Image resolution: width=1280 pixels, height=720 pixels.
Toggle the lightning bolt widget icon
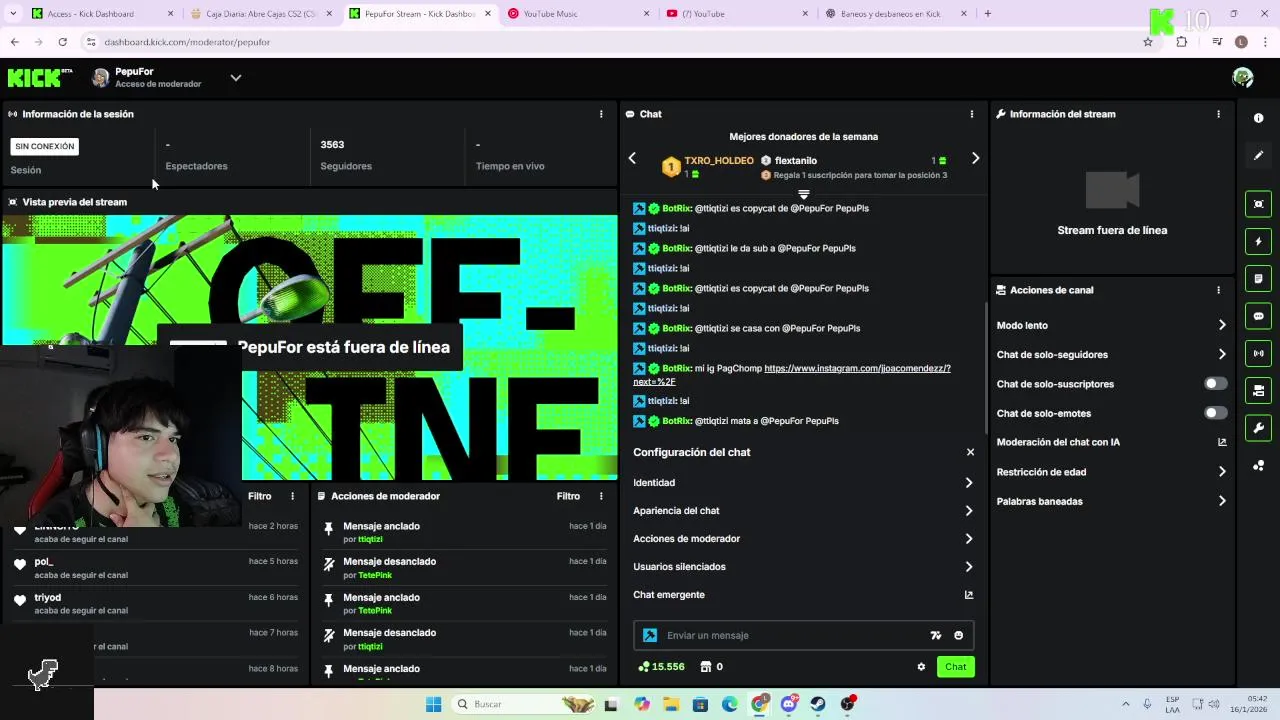coord(1258,241)
